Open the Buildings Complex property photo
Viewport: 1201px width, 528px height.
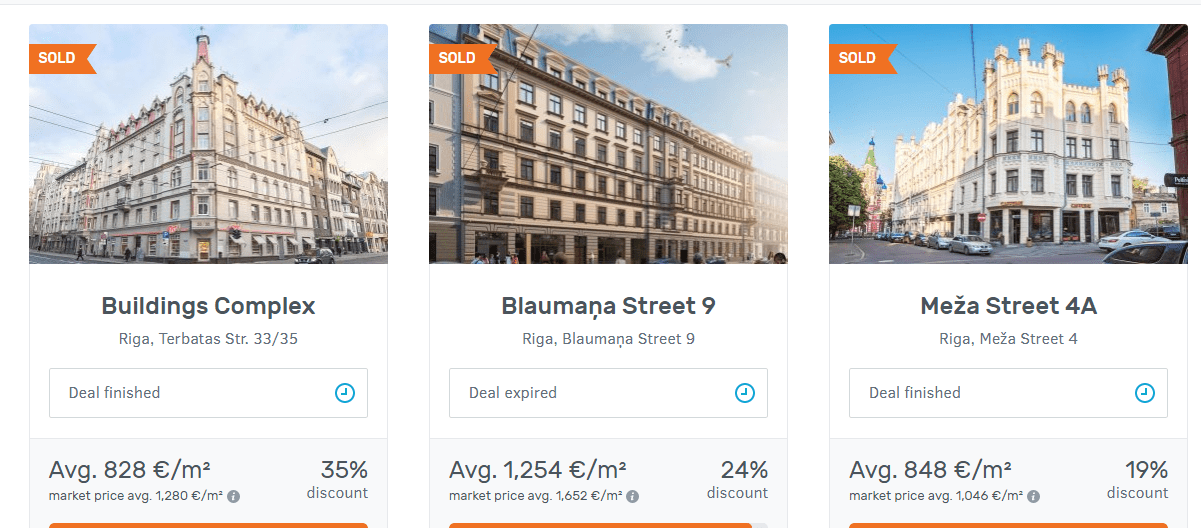coord(208,144)
